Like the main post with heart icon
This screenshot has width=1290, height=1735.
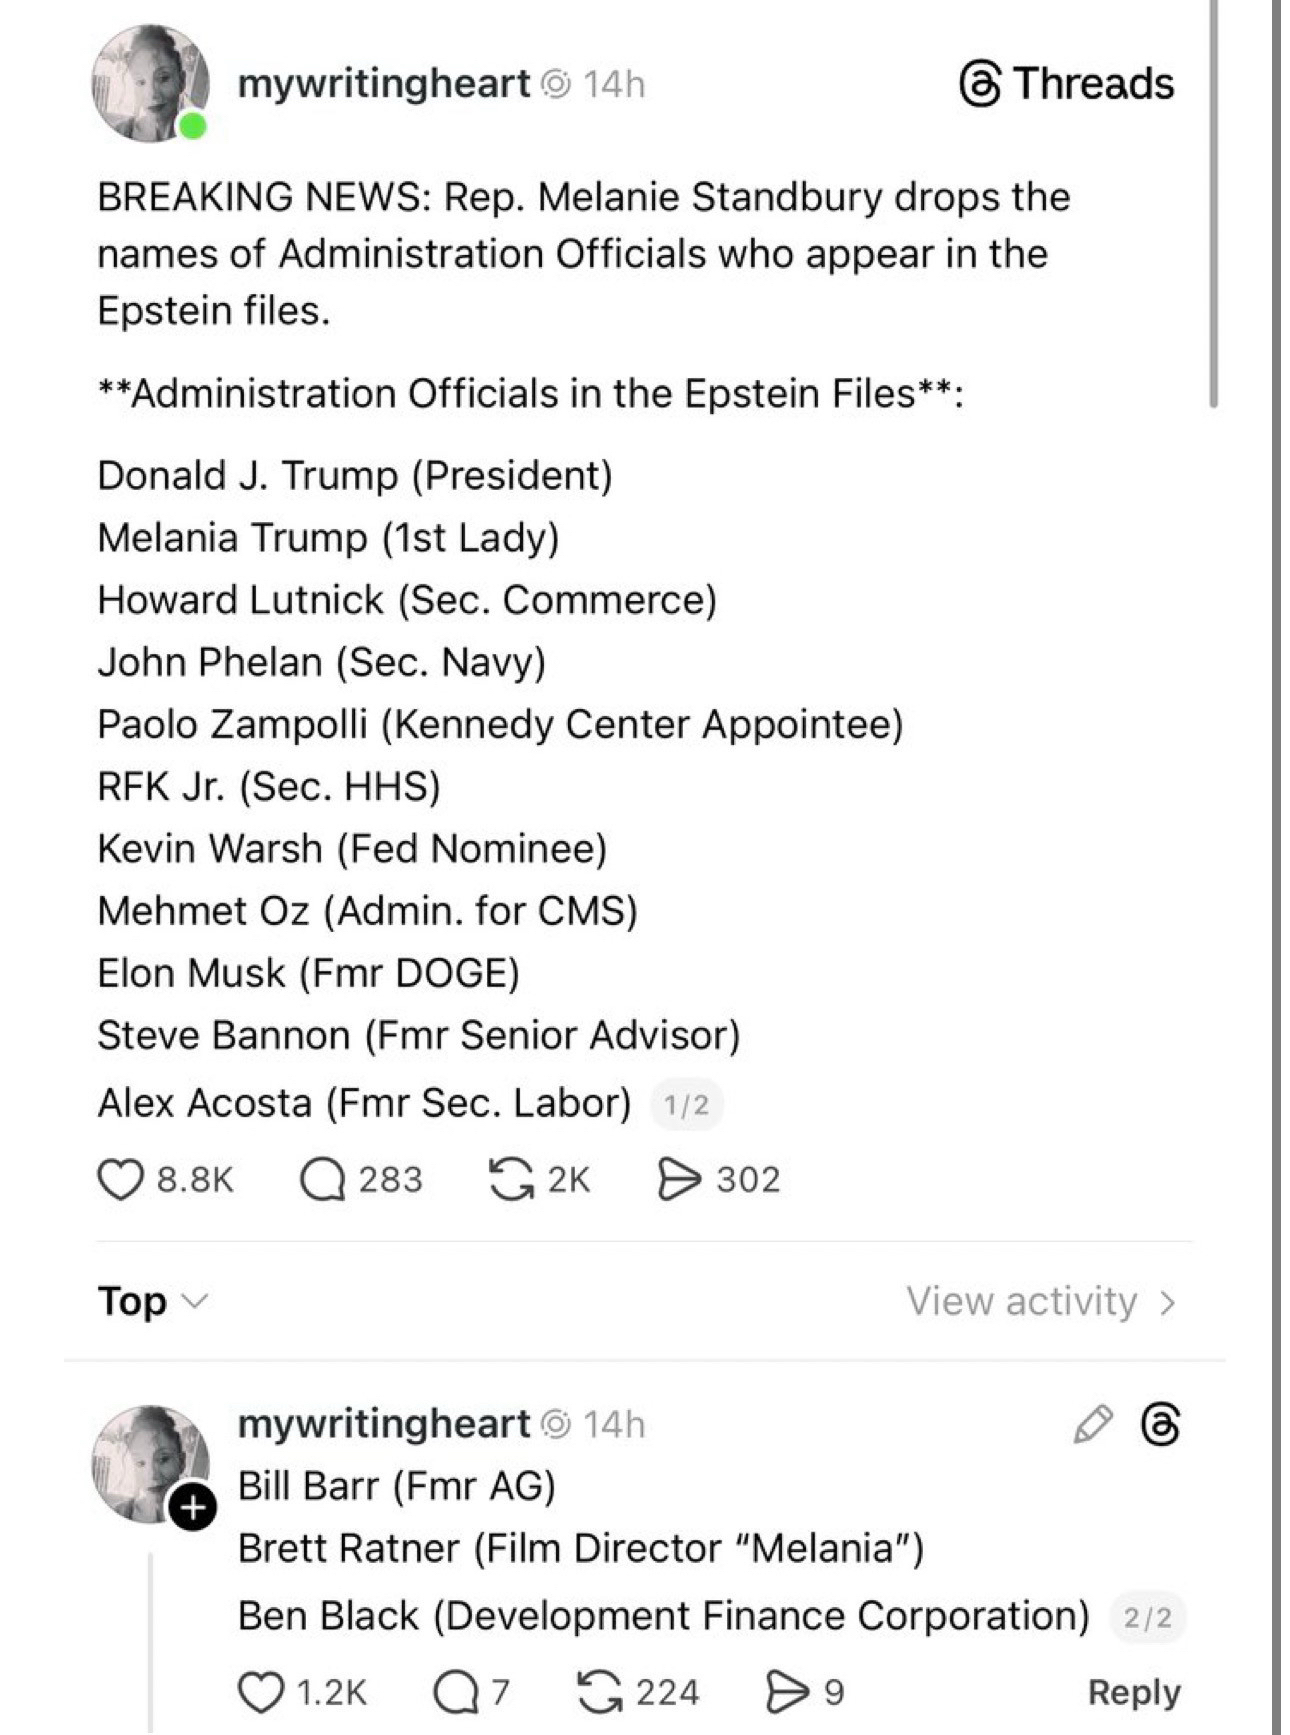(x=119, y=1179)
